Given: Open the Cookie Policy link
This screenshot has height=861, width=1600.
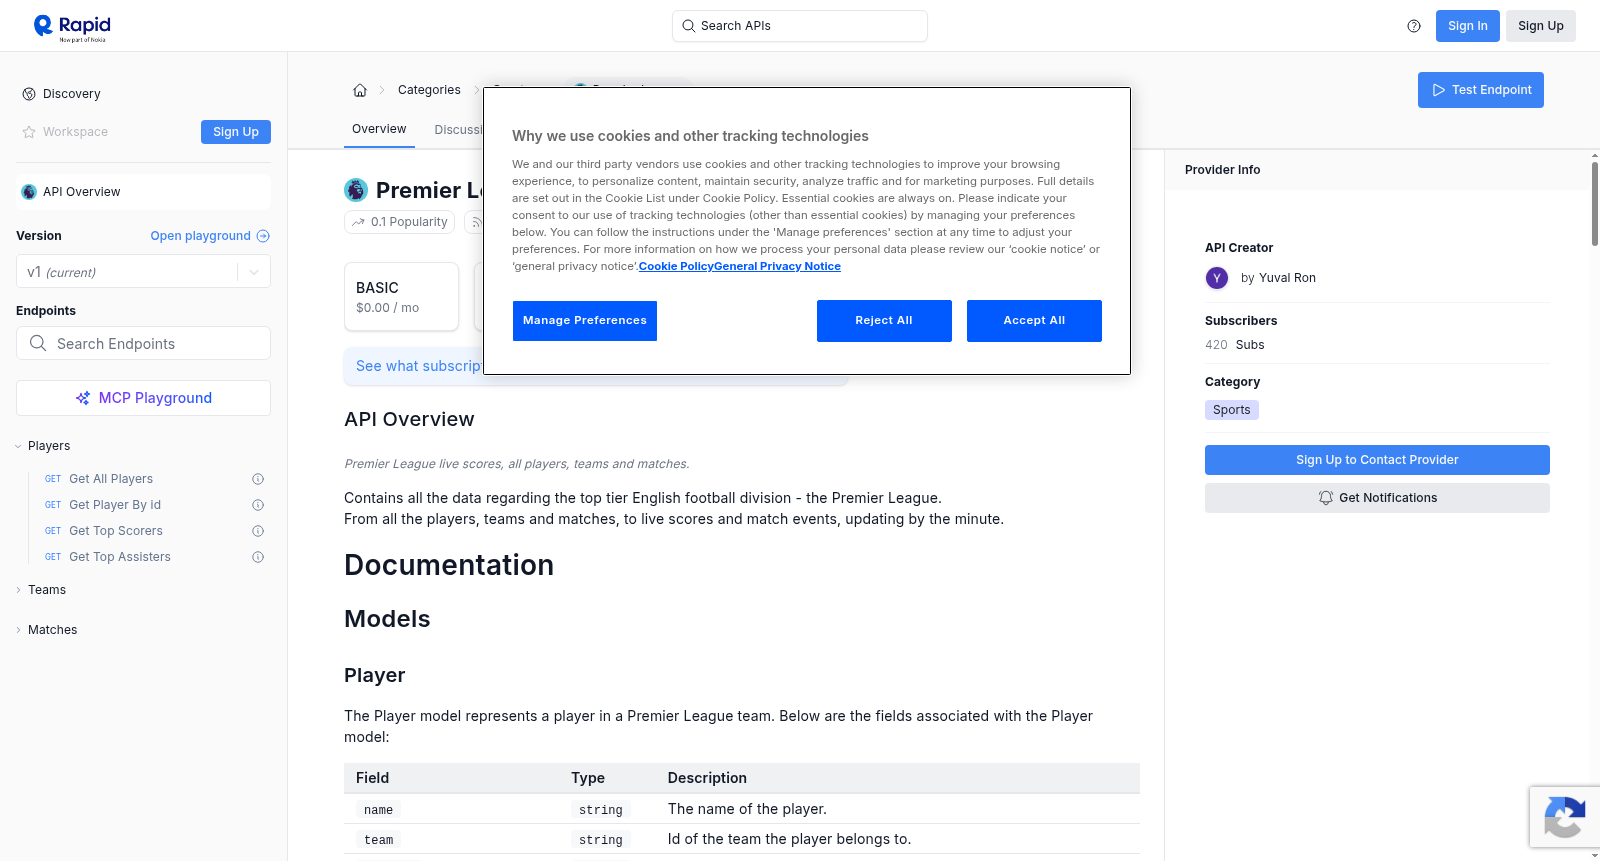Looking at the screenshot, I should click(x=676, y=266).
